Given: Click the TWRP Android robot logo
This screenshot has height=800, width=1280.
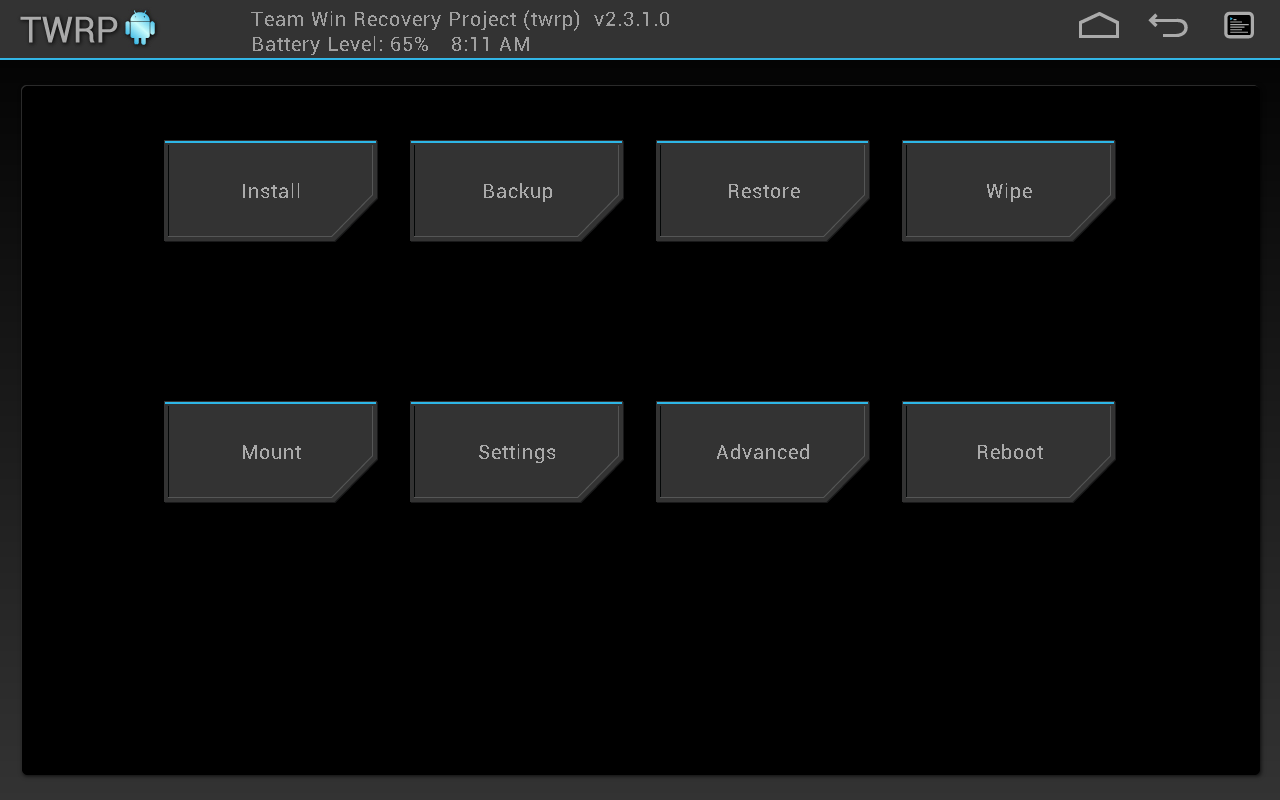Looking at the screenshot, I should point(141,28).
